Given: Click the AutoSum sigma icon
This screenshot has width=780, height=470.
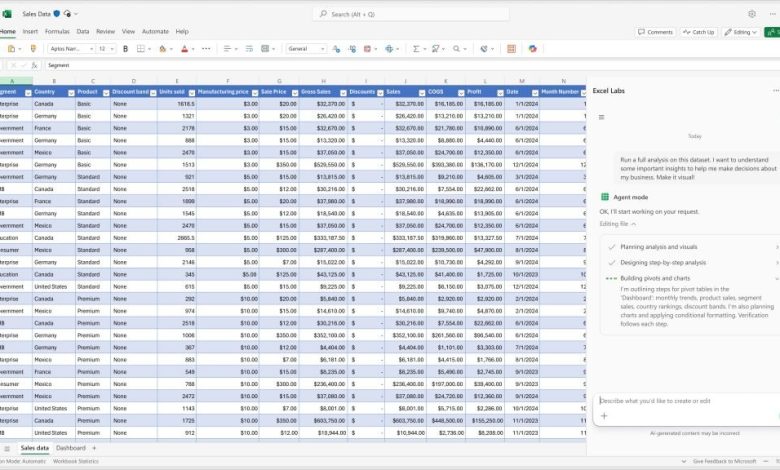Looking at the screenshot, I should click(x=417, y=48).
